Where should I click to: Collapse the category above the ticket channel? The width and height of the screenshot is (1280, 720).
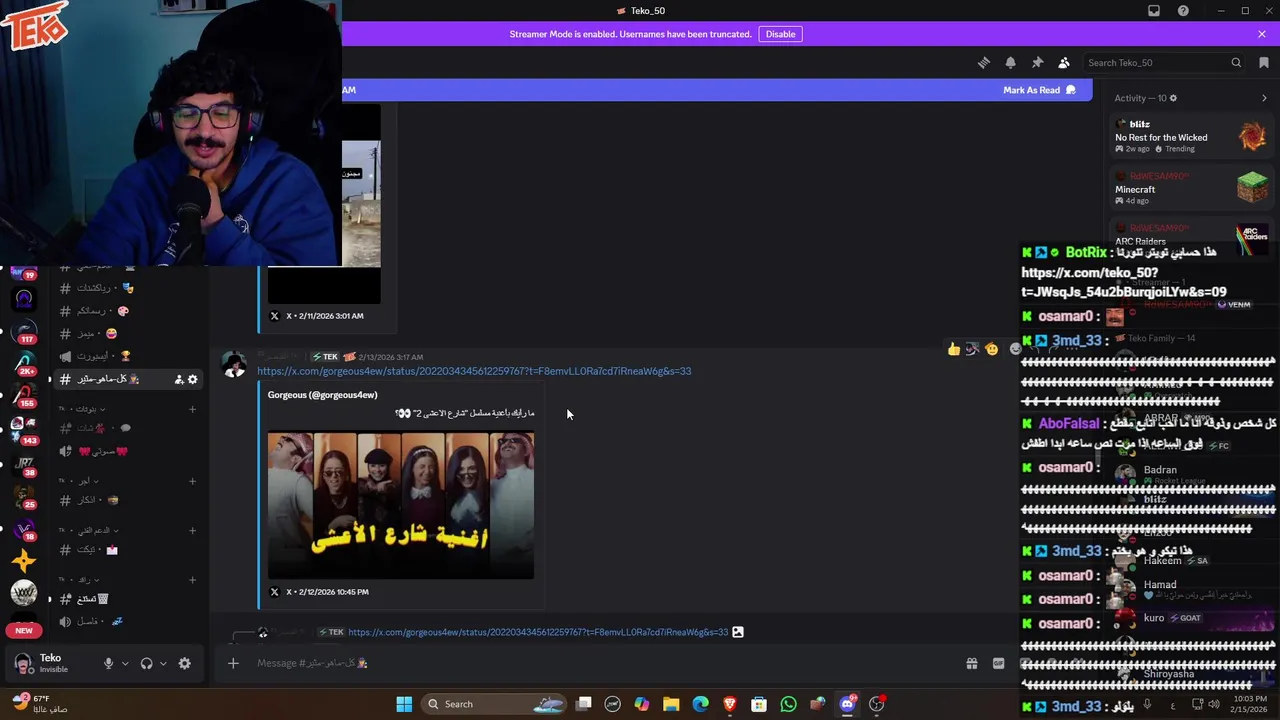89,530
